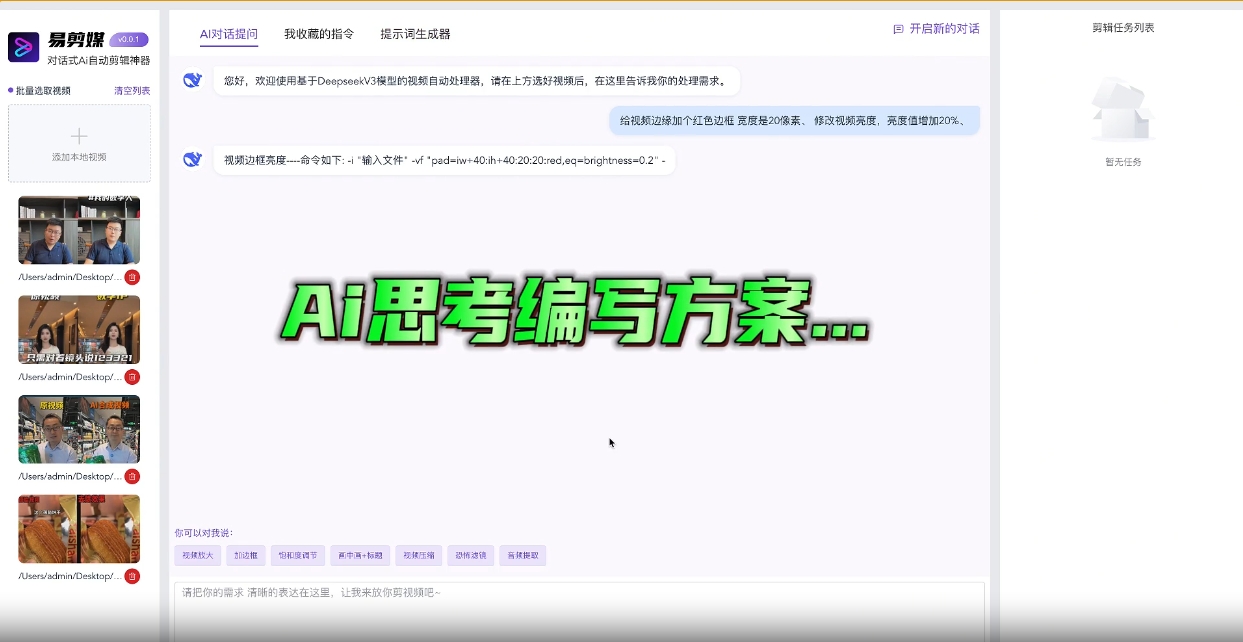Viewport: 1243px width, 642px height.
Task: Click file path under third video thumbnail
Action: pos(69,477)
